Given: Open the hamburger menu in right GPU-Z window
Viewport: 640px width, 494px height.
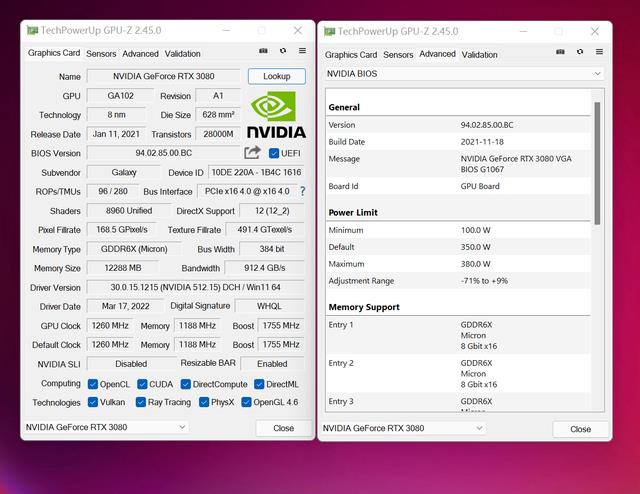Looking at the screenshot, I should point(599,52).
